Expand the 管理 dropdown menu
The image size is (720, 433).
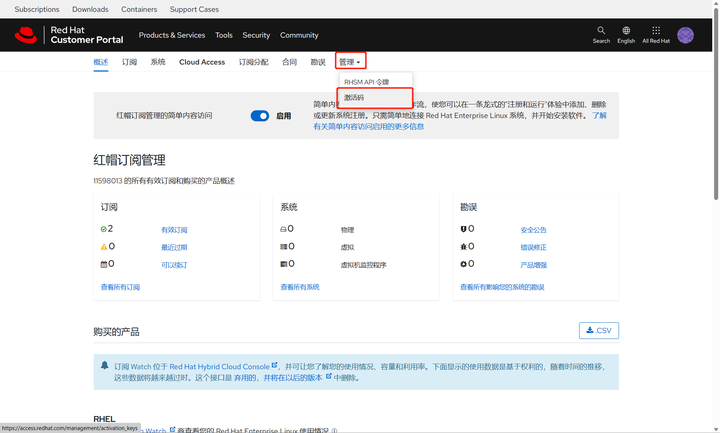coord(350,62)
